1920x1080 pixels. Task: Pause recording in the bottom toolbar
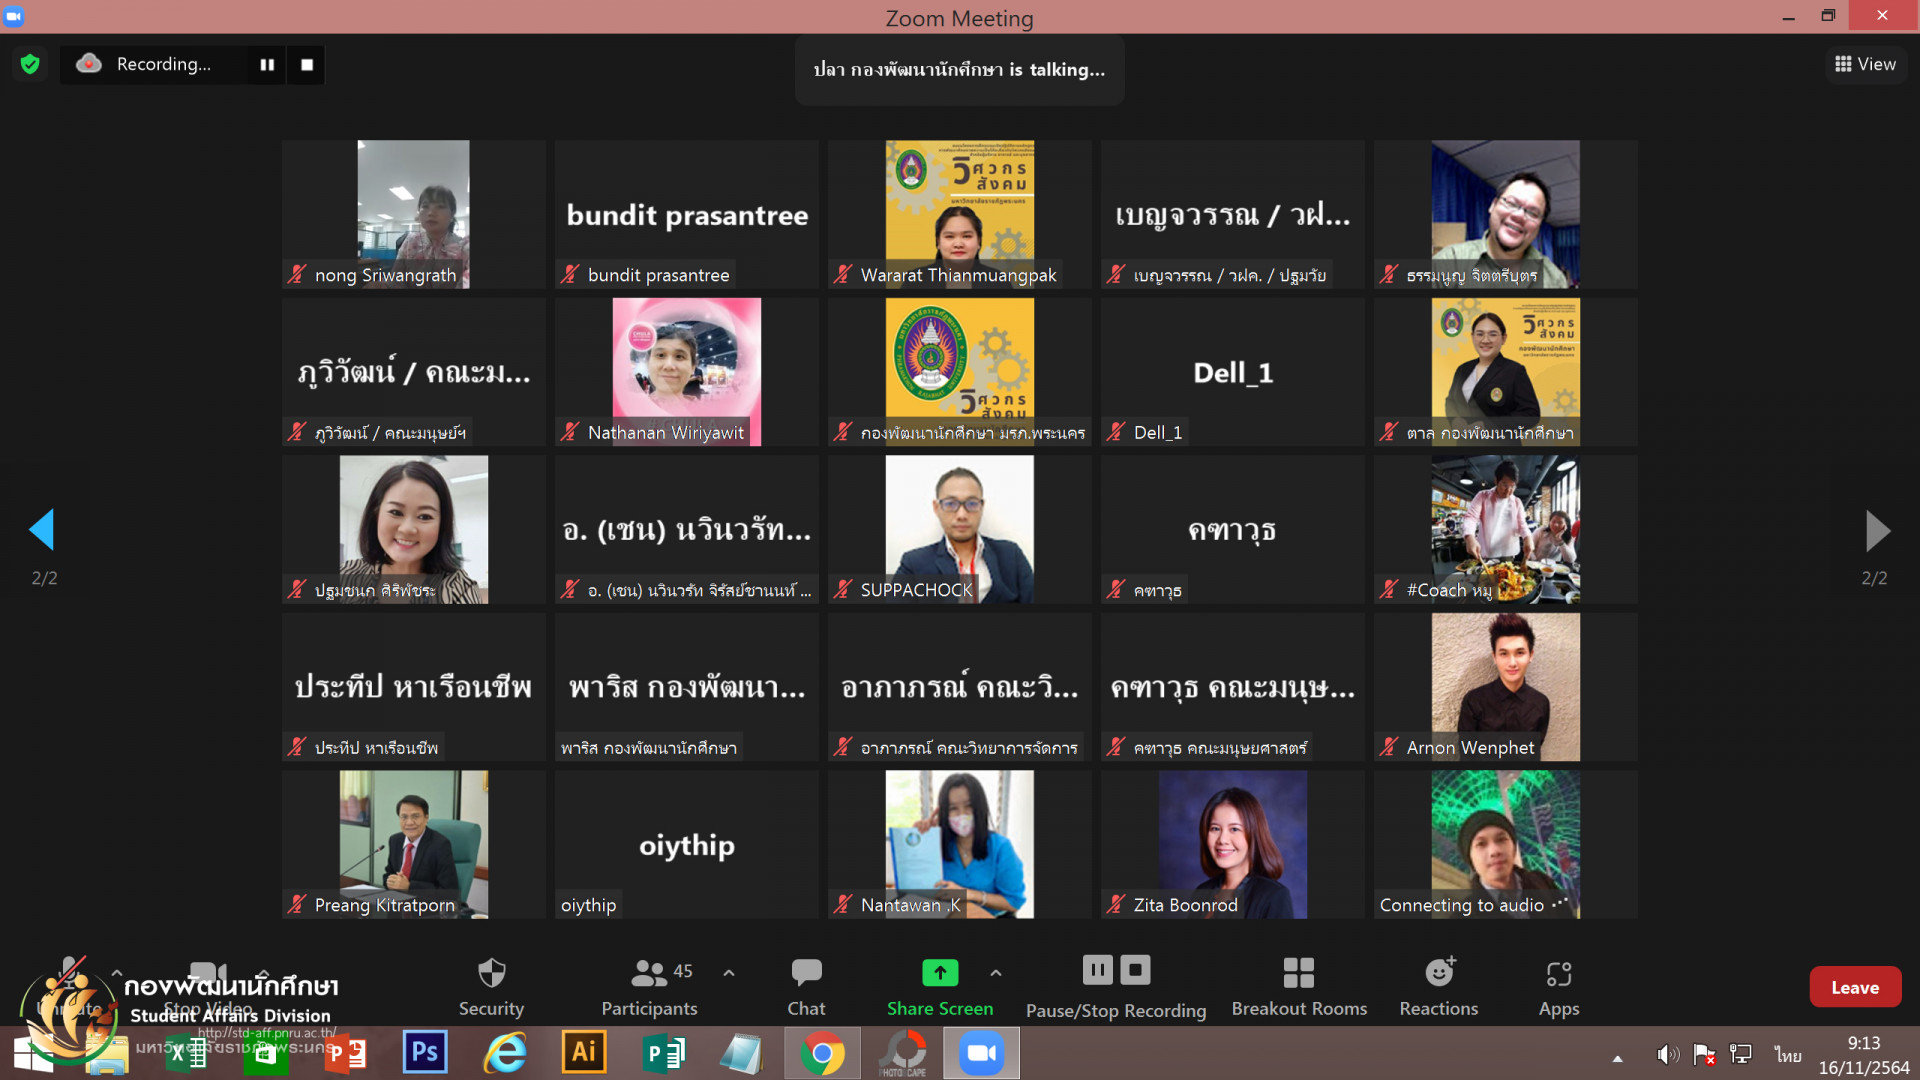pyautogui.click(x=1097, y=970)
